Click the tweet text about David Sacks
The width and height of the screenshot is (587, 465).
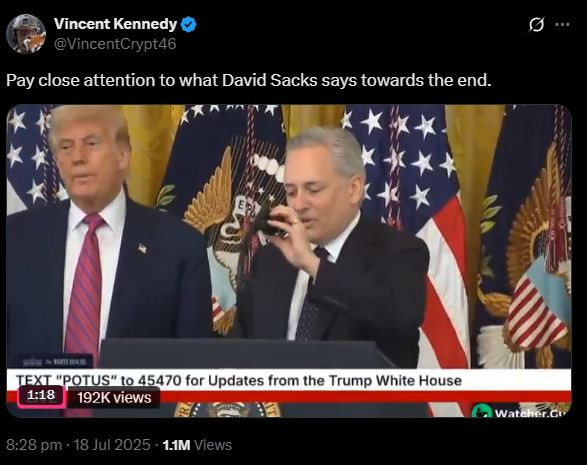[x=248, y=80]
